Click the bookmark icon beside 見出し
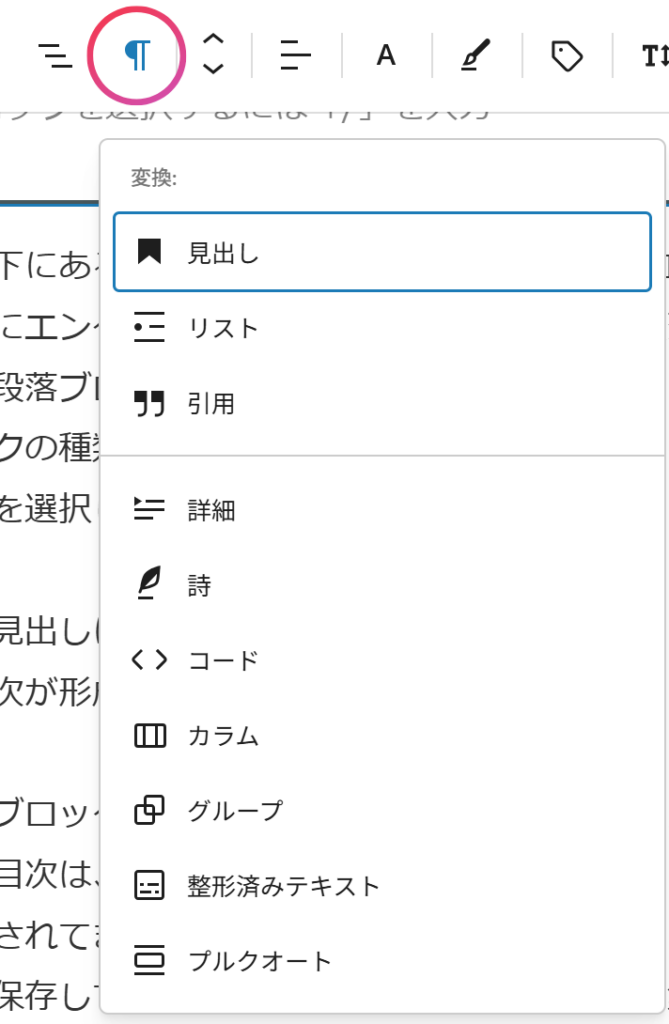 click(x=149, y=252)
